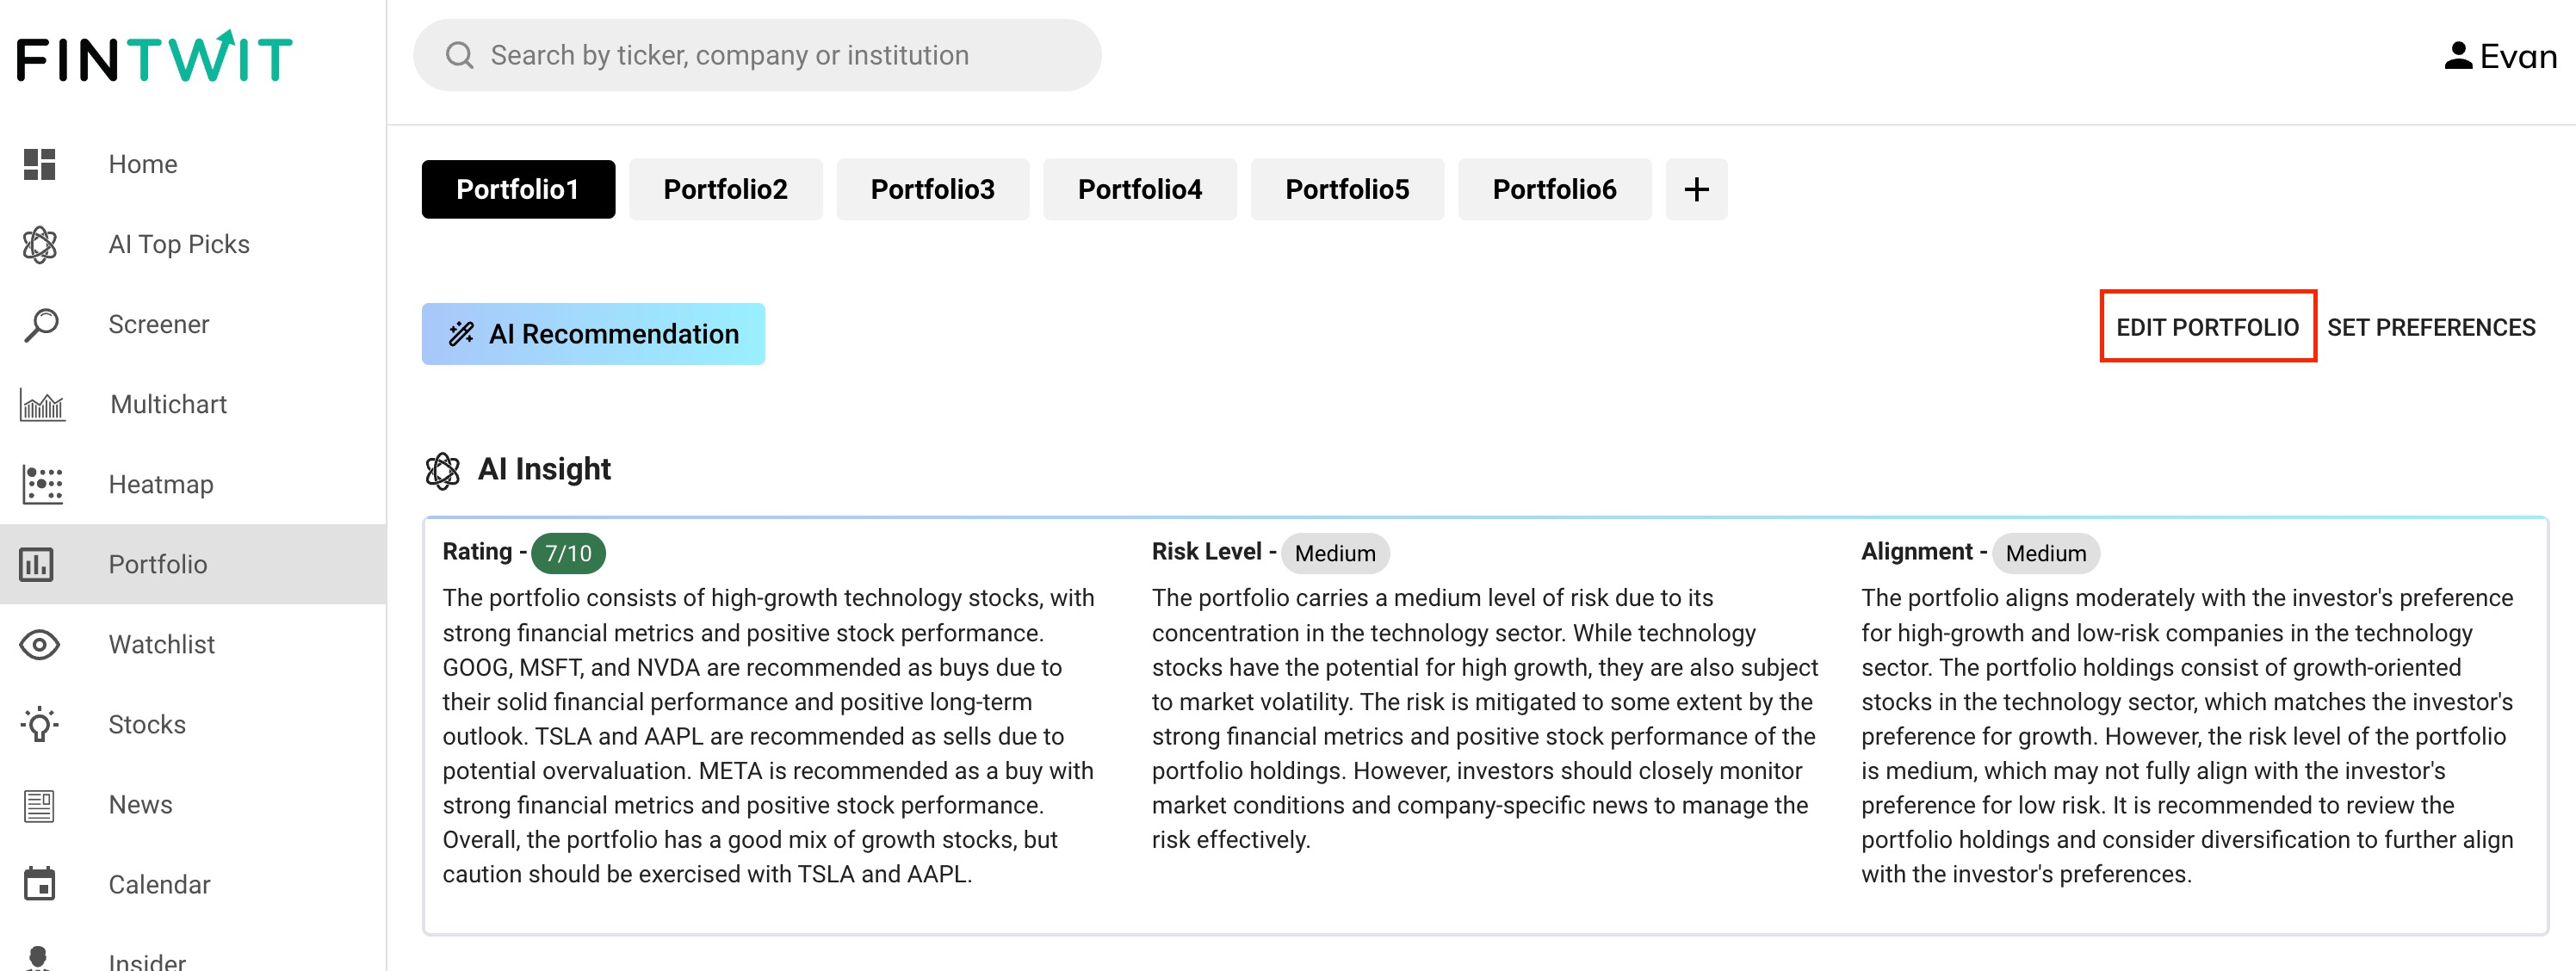
Task: Click the AI Insight atom icon
Action: coord(442,470)
